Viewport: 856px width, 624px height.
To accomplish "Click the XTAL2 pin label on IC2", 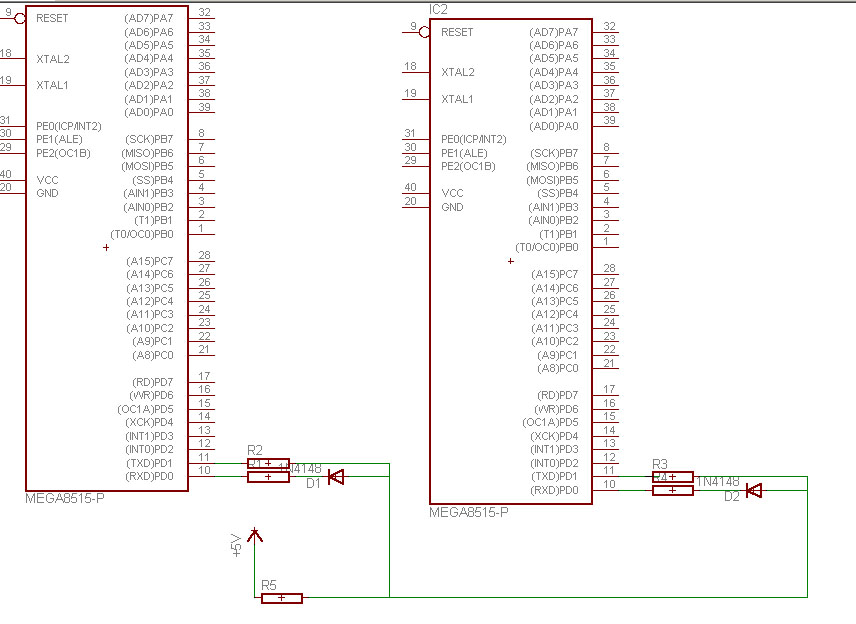I will [x=457, y=72].
